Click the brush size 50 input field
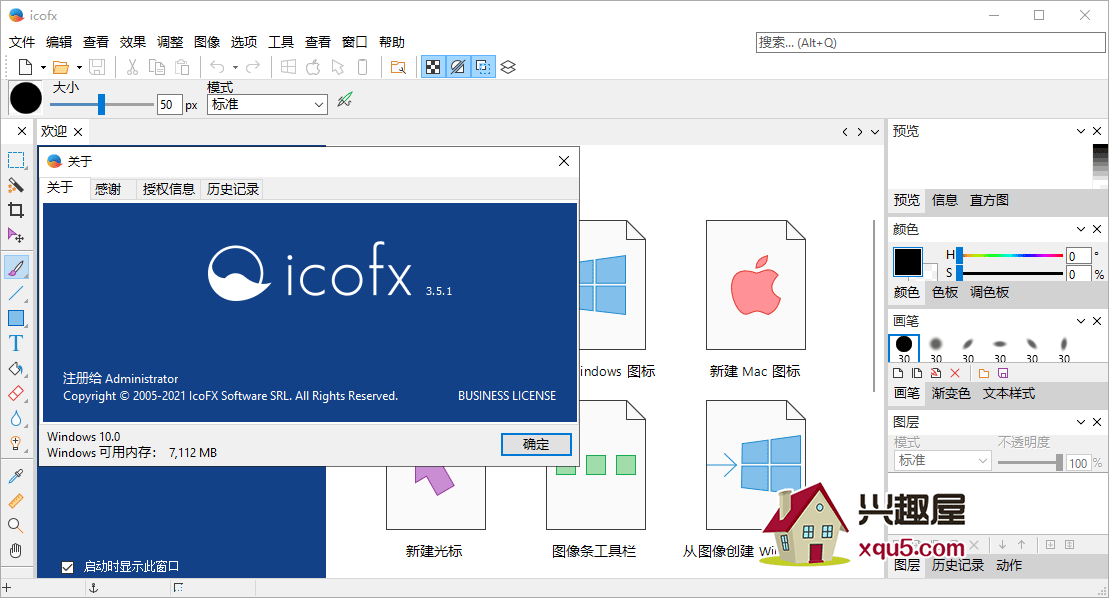 [x=170, y=105]
